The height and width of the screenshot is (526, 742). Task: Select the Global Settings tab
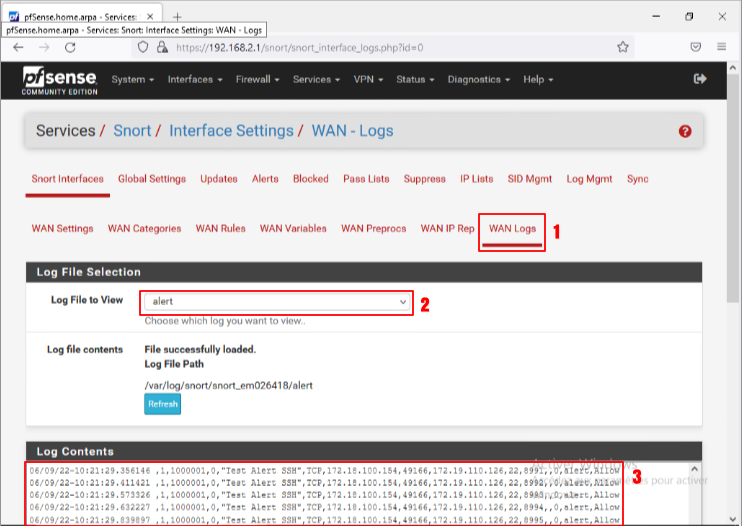152,179
